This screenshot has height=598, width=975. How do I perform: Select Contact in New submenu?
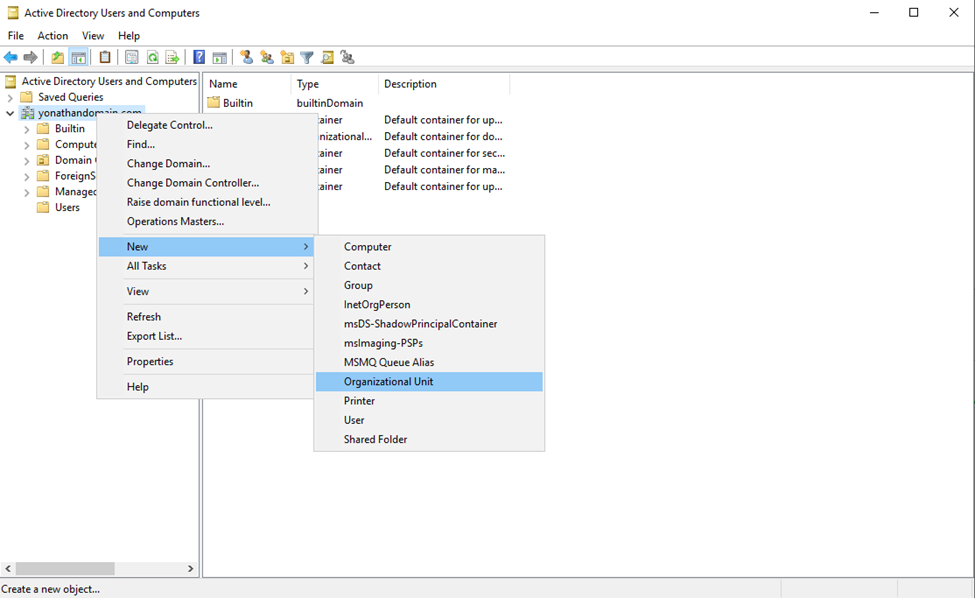pos(429,266)
